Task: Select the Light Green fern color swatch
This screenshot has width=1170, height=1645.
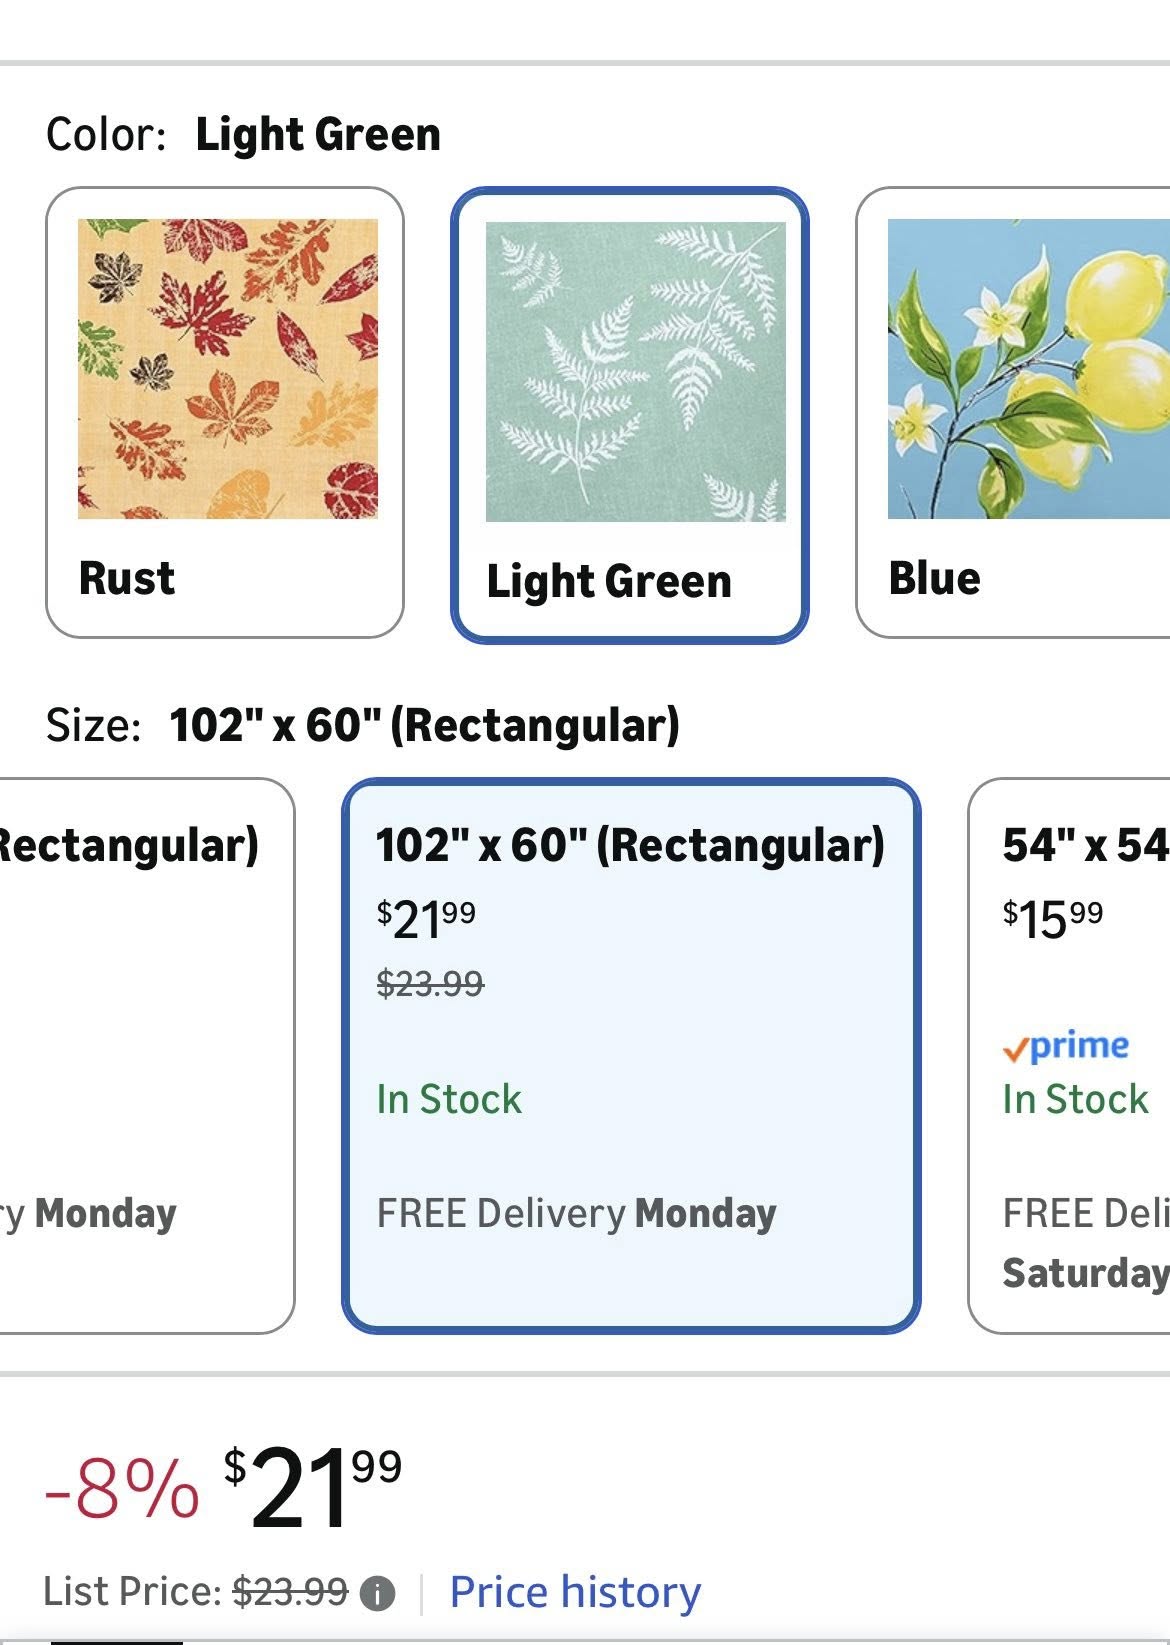Action: tap(630, 410)
